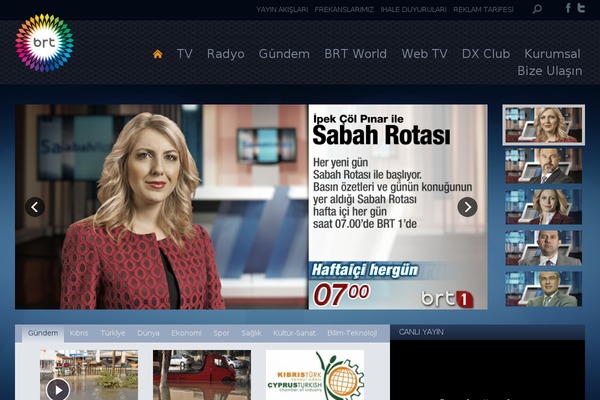600x400 pixels.
Task: Open the red truck flood news image
Action: click(202, 375)
